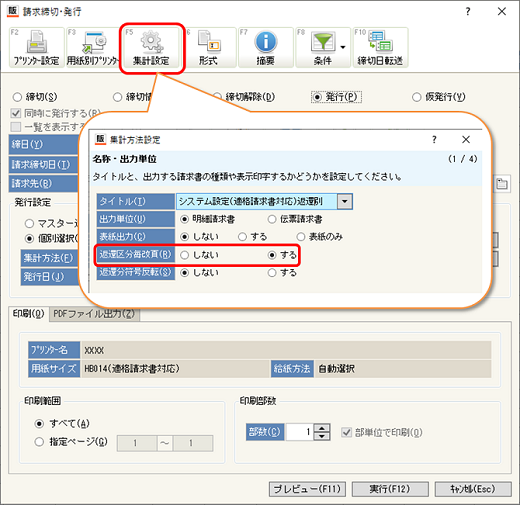Click the 部数 number input field
The image size is (520, 505).
299,432
